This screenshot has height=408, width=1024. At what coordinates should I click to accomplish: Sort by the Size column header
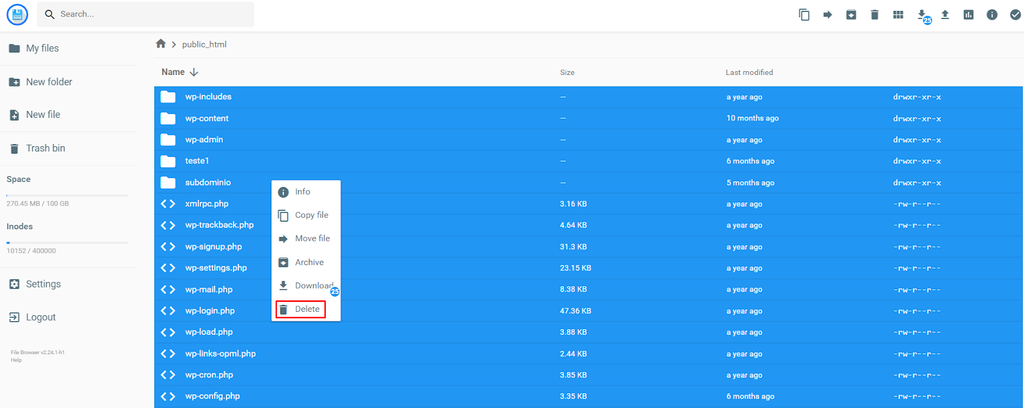click(x=567, y=72)
